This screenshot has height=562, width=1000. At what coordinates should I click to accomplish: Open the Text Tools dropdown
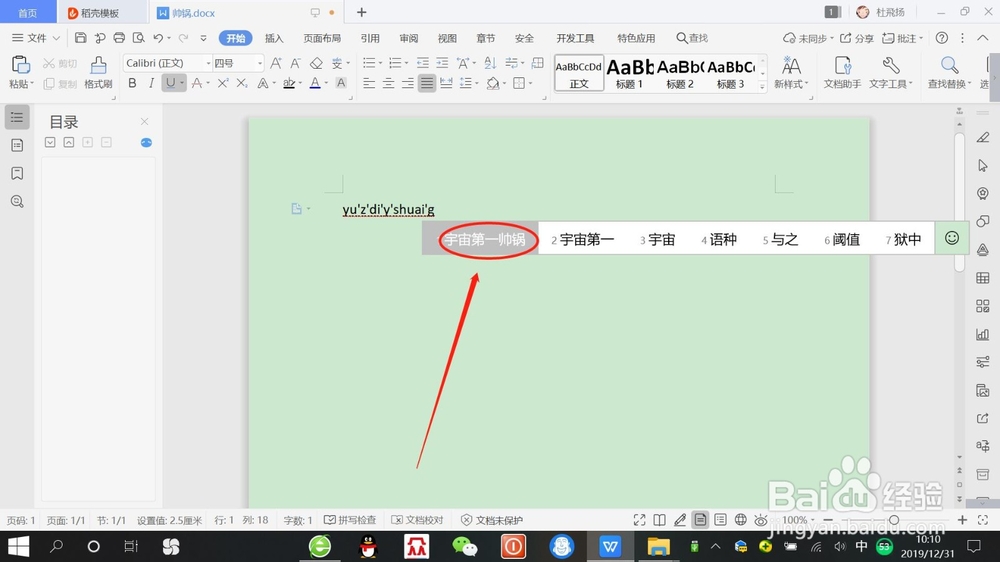(890, 73)
